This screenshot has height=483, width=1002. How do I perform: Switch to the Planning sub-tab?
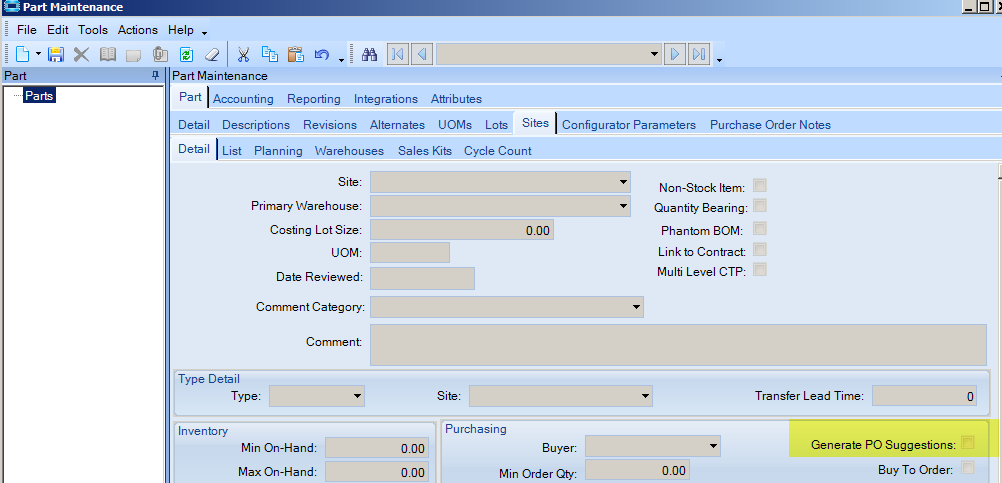[x=278, y=151]
